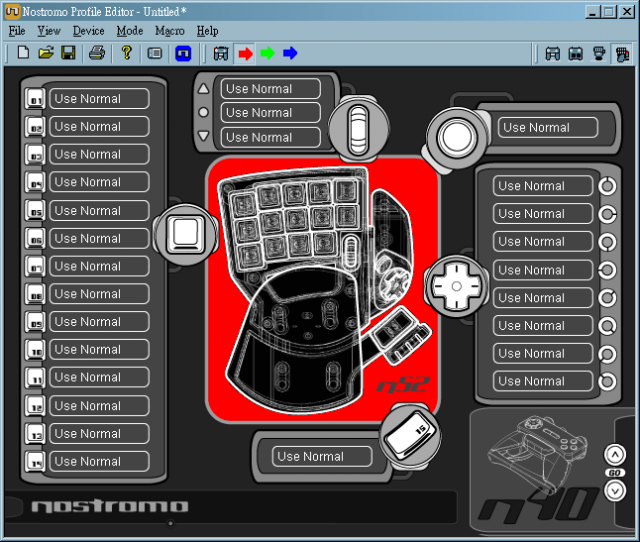Switch to the red shift state arrow
Viewport: 640px width, 542px height.
pyautogui.click(x=245, y=53)
